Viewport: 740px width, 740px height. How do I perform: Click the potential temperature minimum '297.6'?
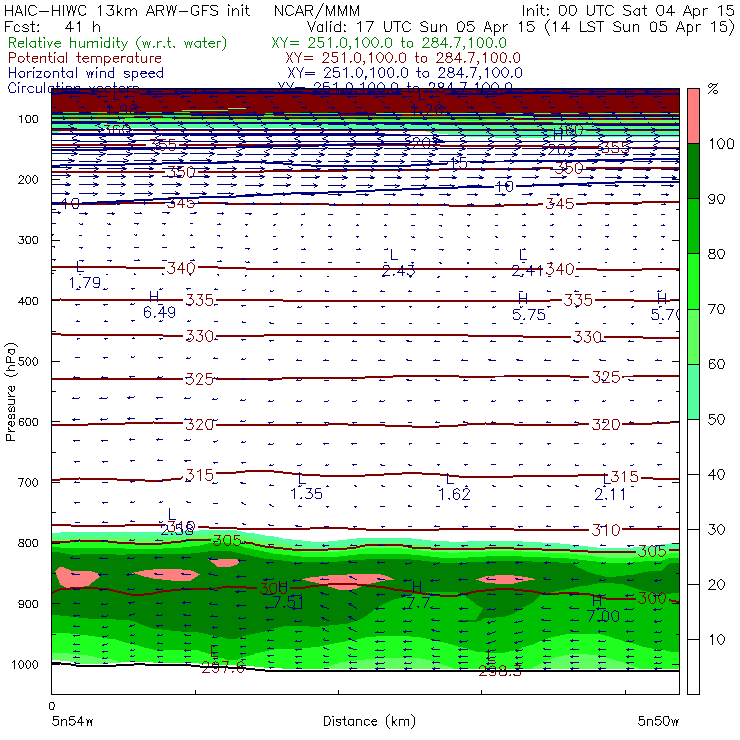(223, 667)
